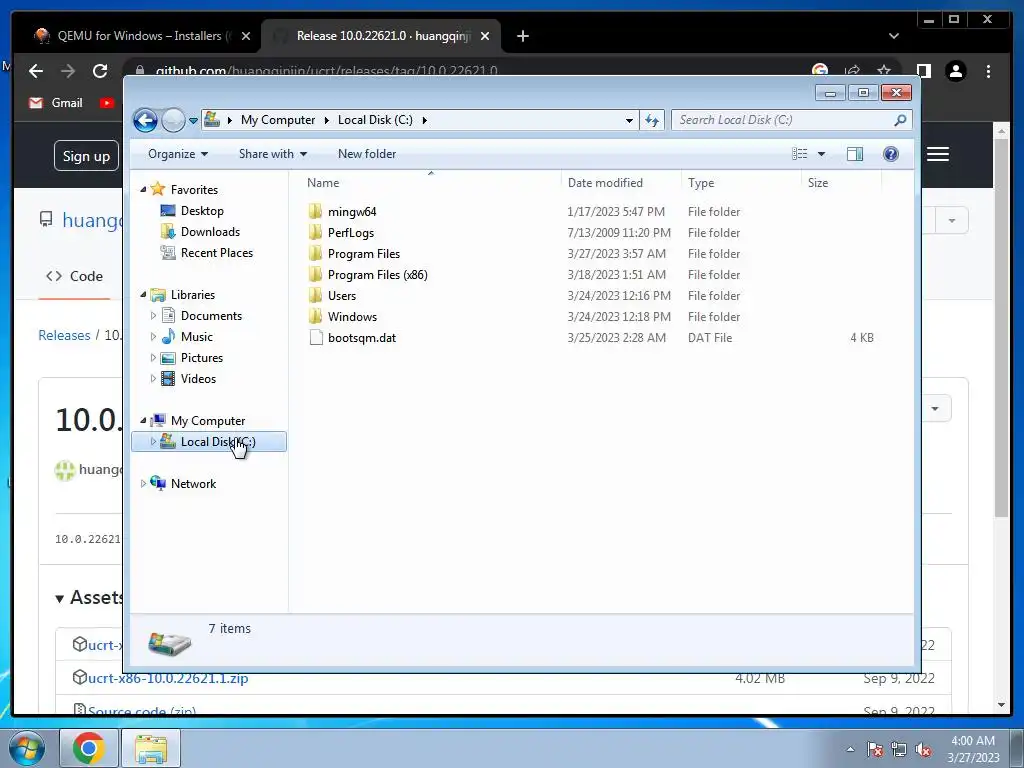Open Chrome's three-dot menu
Screen dimensions: 1024x768
(x=989, y=71)
